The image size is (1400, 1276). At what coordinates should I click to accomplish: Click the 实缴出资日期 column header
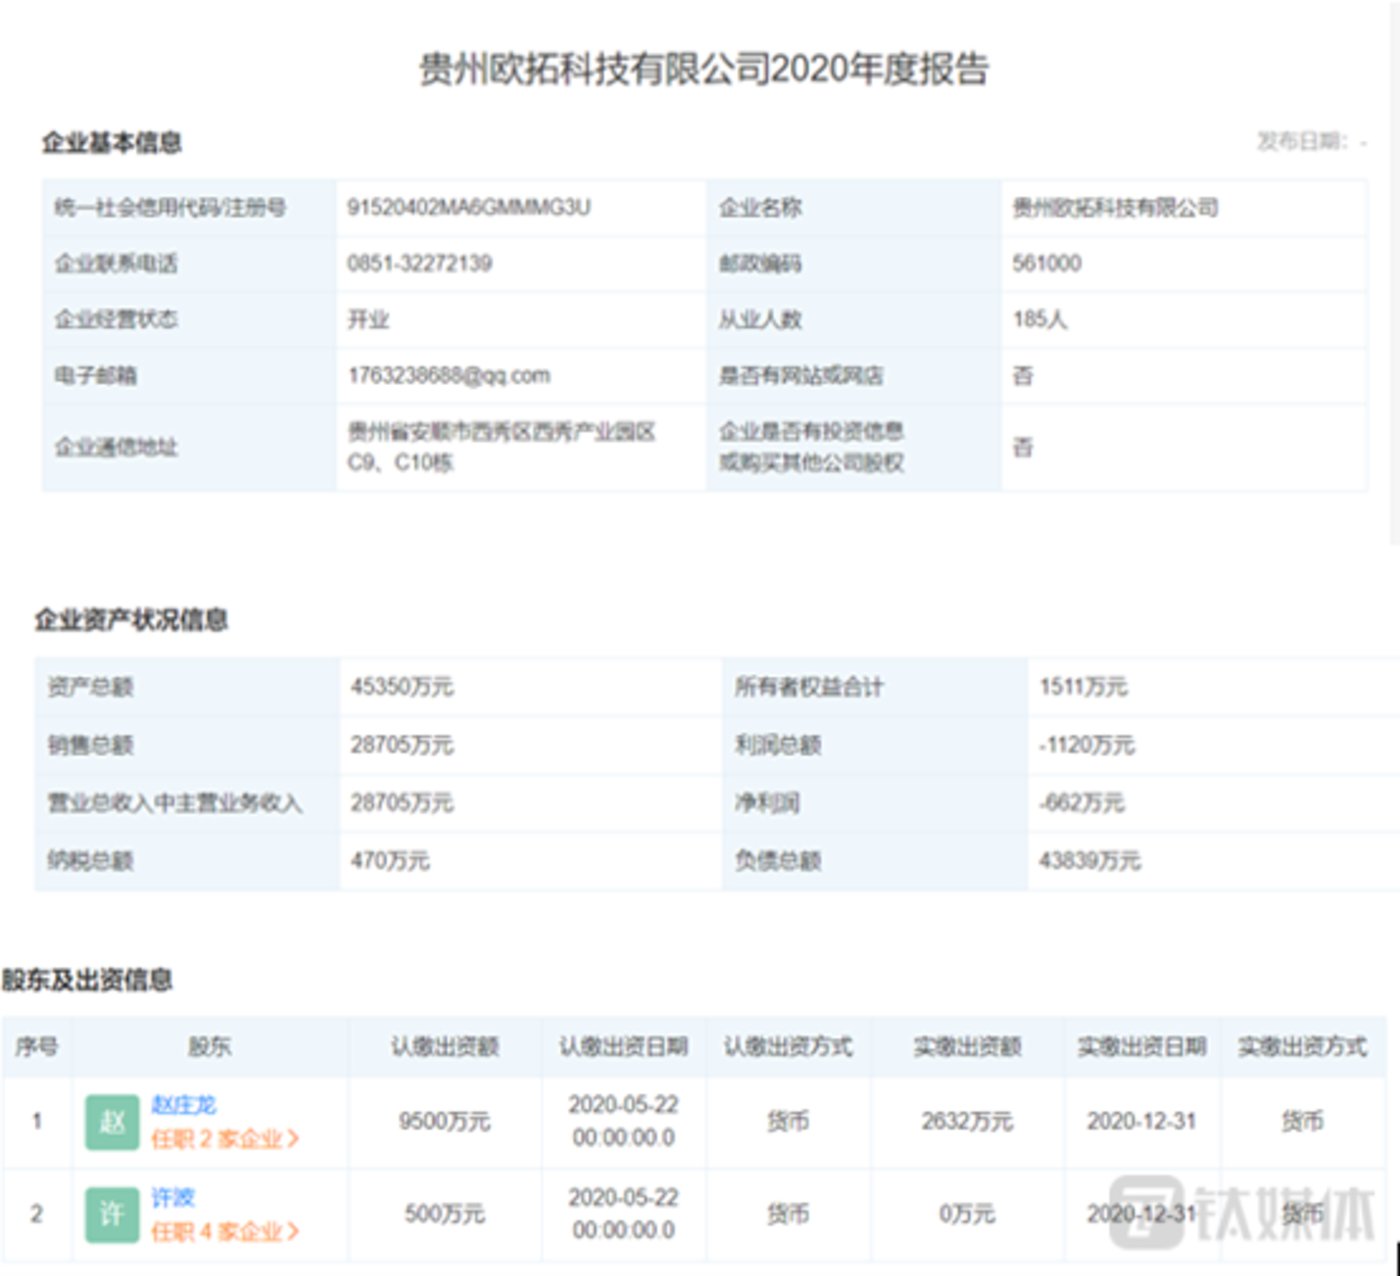(x=1141, y=1047)
